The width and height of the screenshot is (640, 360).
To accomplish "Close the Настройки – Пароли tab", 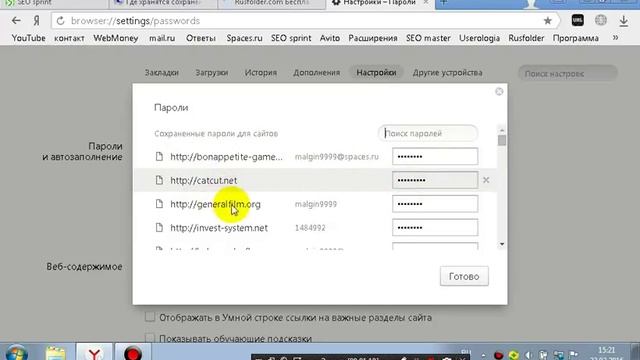I will pos(426,2).
